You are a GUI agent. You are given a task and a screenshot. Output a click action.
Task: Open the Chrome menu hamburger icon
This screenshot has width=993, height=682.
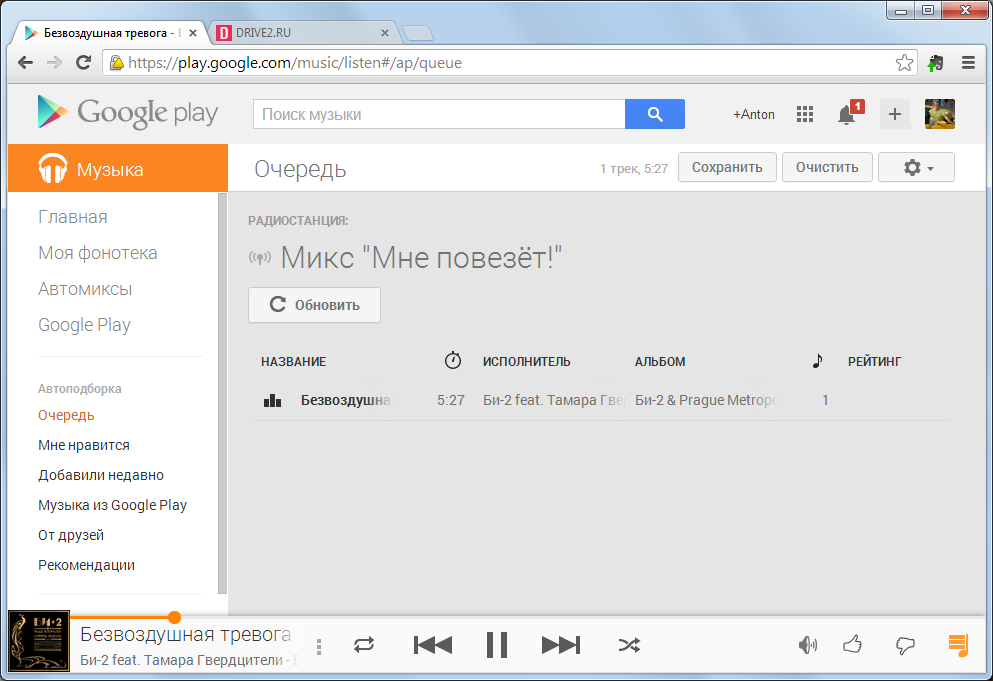[x=968, y=62]
